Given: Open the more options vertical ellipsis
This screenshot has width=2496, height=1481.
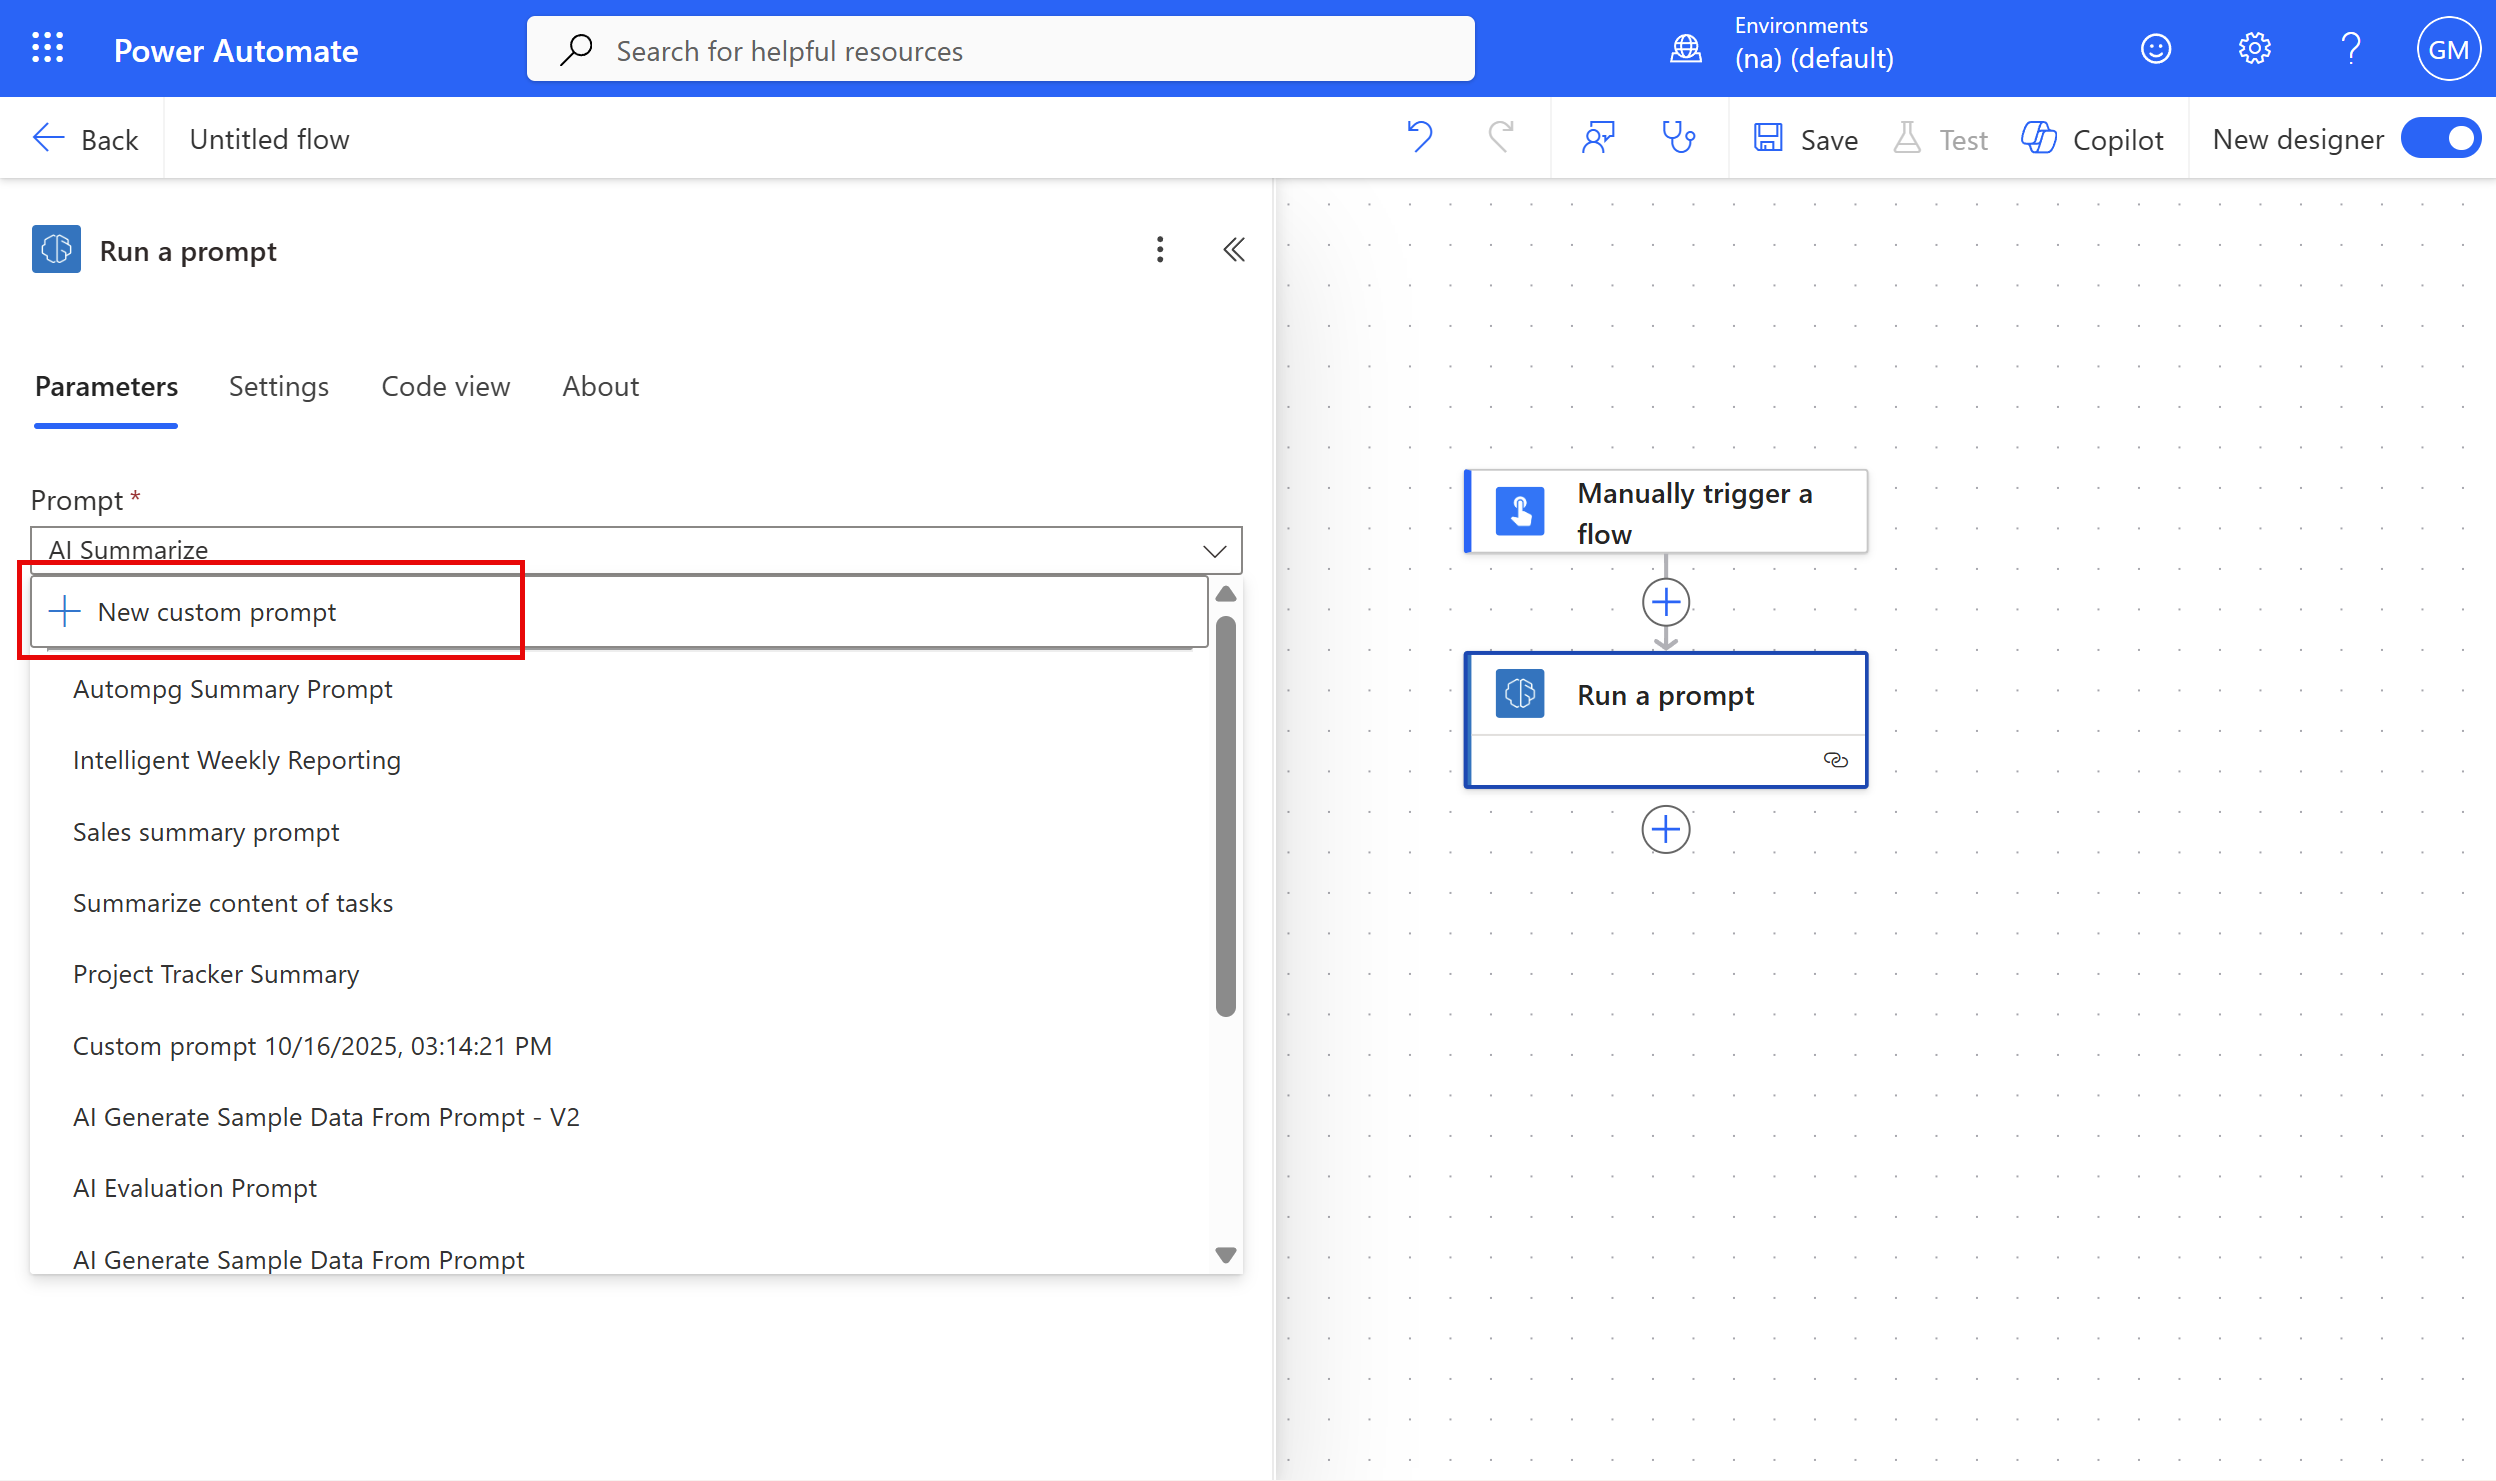Looking at the screenshot, I should point(1160,250).
